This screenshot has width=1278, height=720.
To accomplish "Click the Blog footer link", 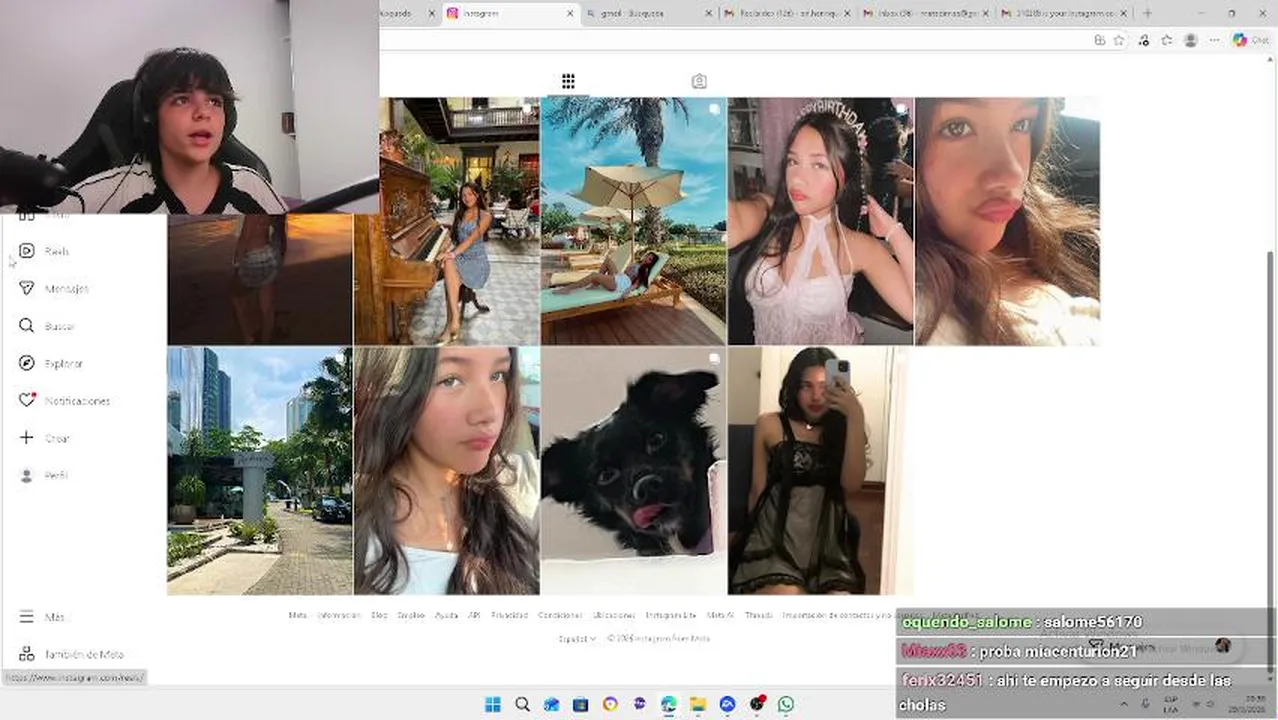I will (x=379, y=615).
